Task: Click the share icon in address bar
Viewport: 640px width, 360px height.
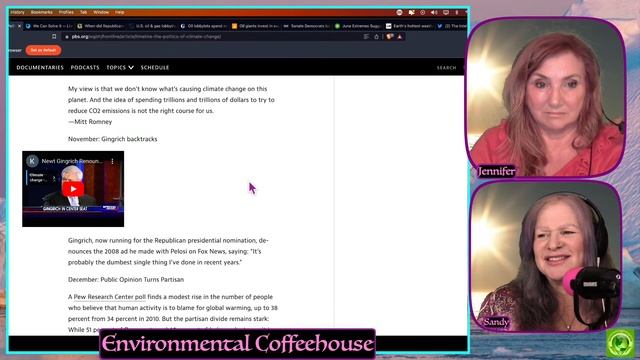Action: point(376,37)
